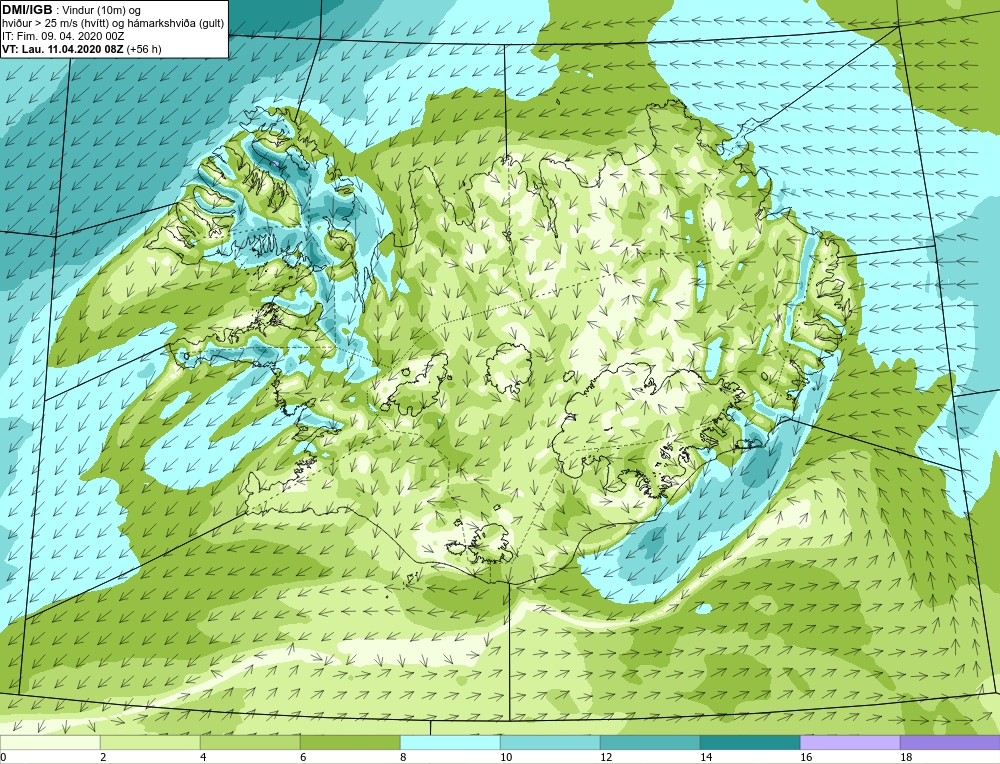Click the legend scale label 8
Image resolution: width=1000 pixels, height=764 pixels.
pos(404,757)
